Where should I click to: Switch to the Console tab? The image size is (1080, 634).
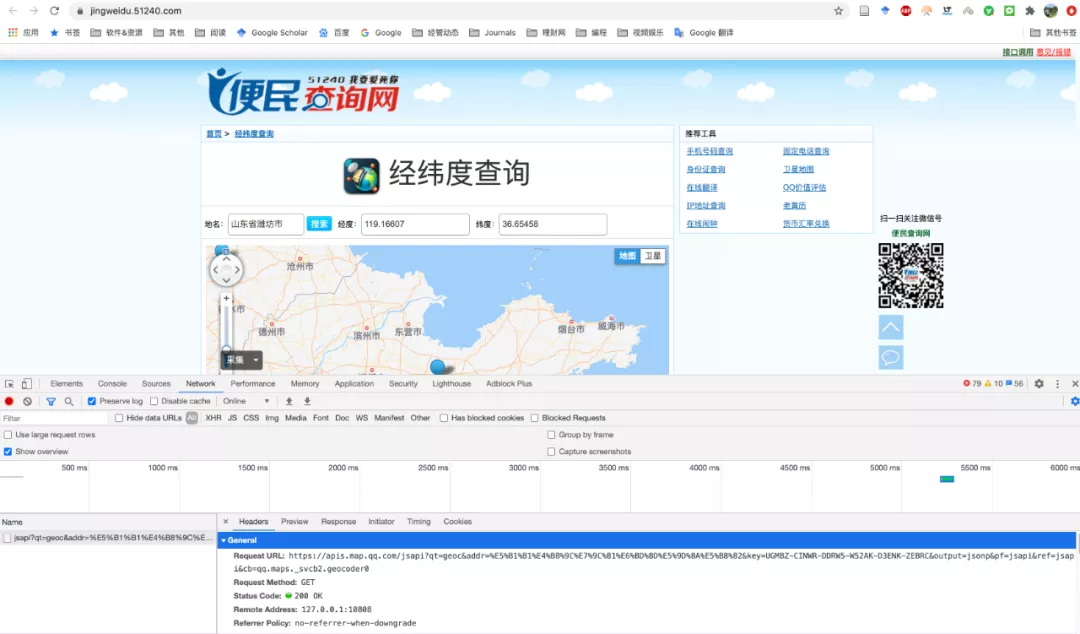(x=112, y=384)
